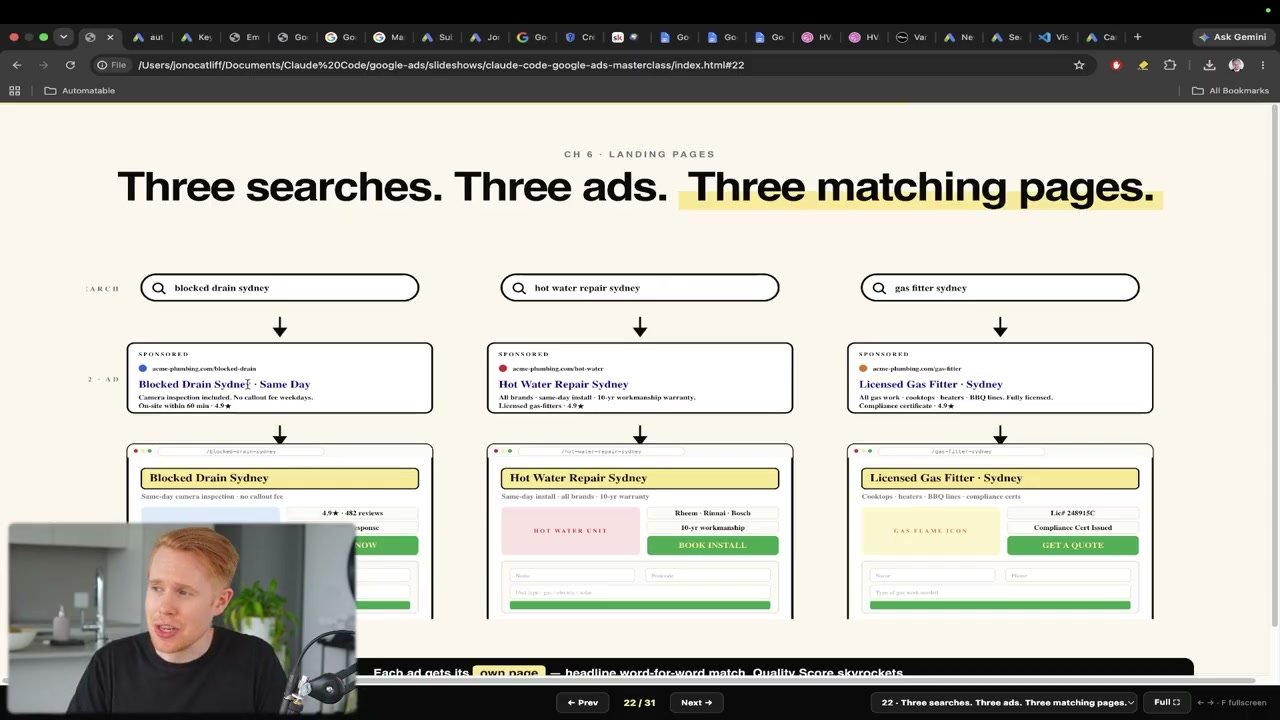This screenshot has height=720, width=1280.
Task: Click the yellow highlighter extension icon
Action: (1143, 65)
